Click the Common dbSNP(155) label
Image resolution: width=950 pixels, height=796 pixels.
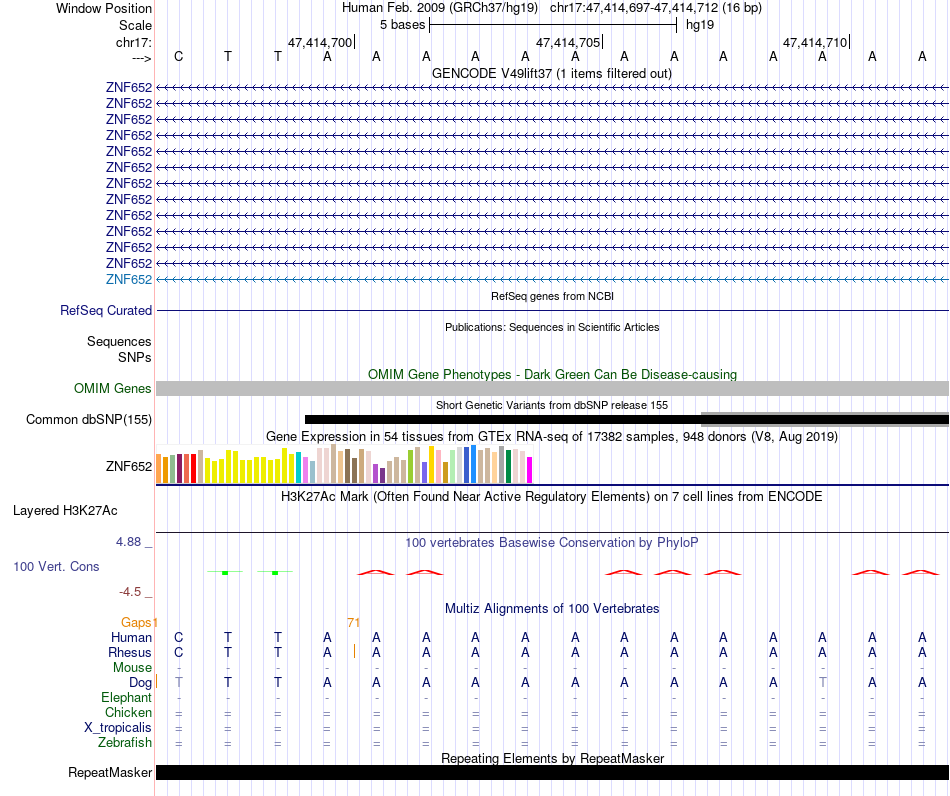(89, 419)
